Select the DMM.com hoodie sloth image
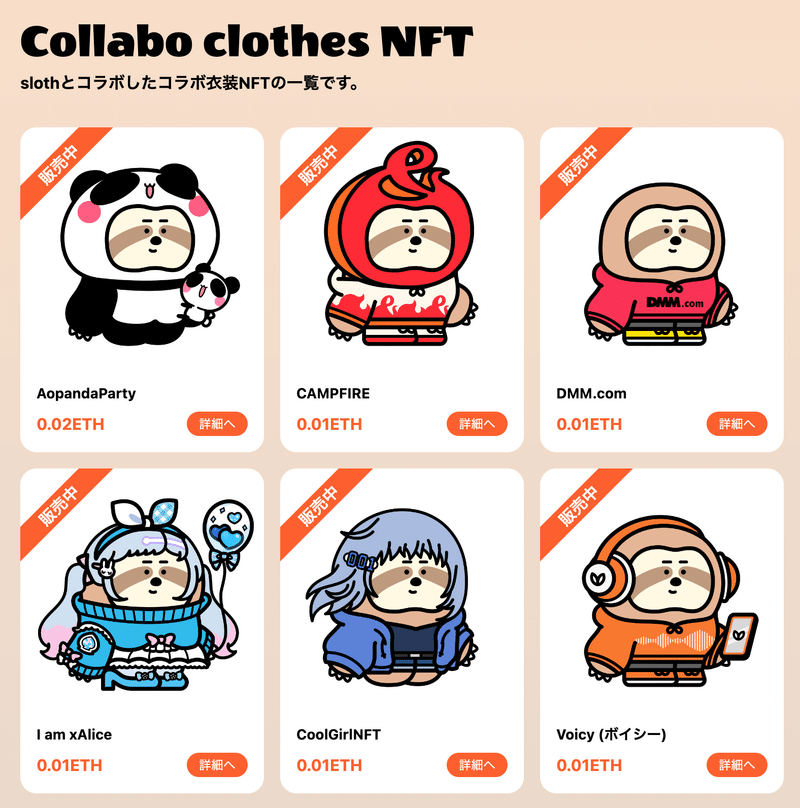The height and width of the screenshot is (808, 800). [661, 263]
